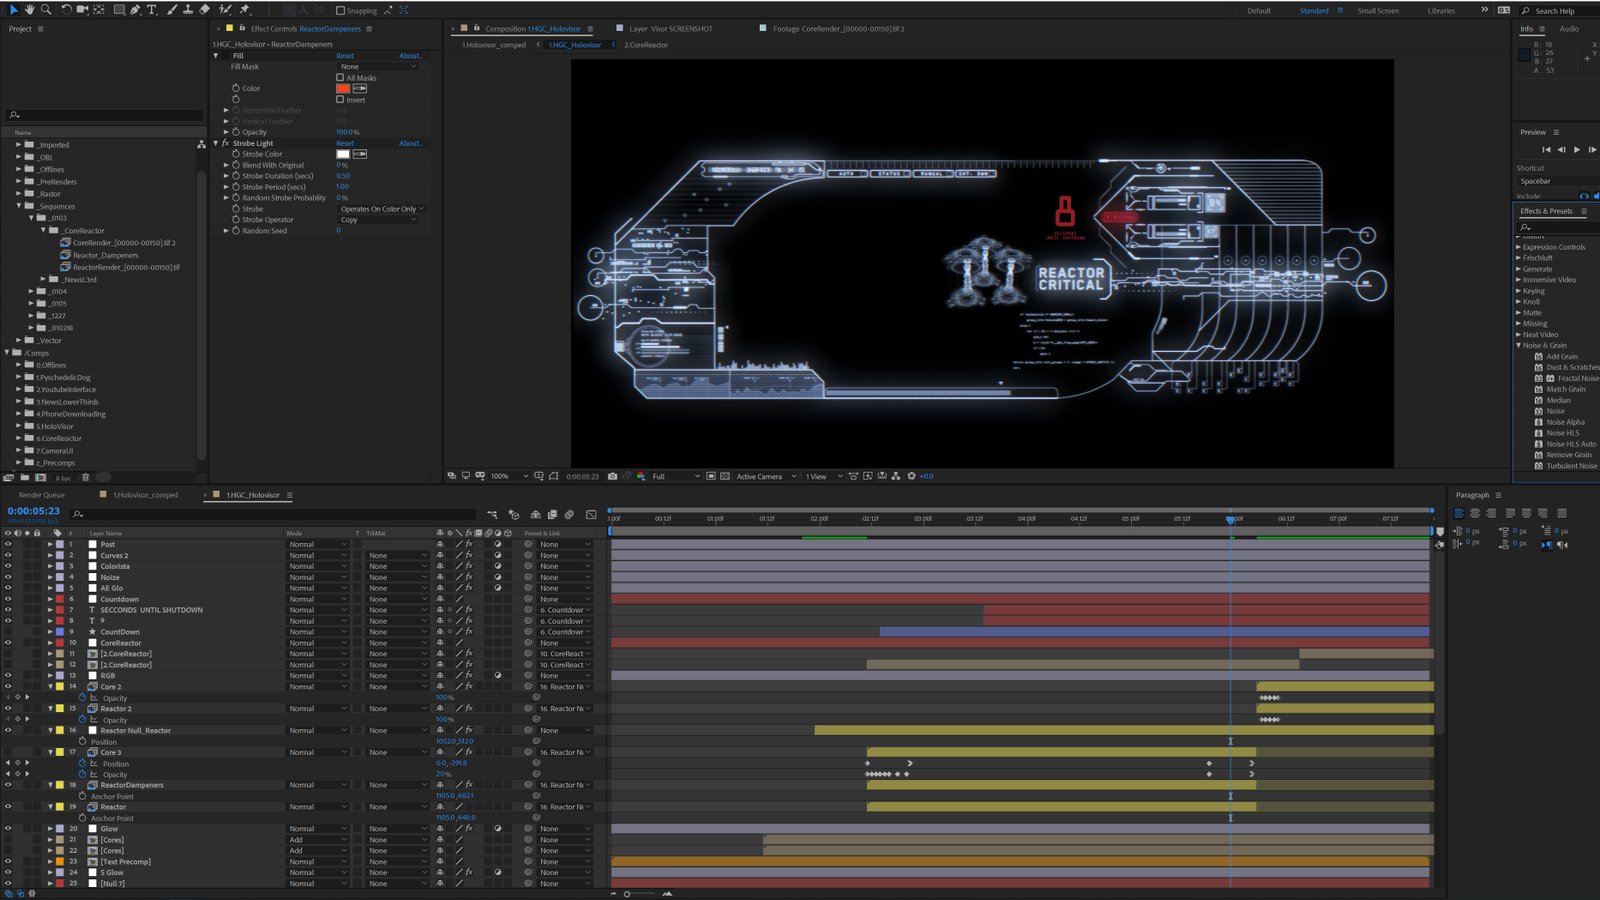The height and width of the screenshot is (900, 1600).
Task: Expand the _Imported folder in Project panel
Action: pyautogui.click(x=18, y=145)
